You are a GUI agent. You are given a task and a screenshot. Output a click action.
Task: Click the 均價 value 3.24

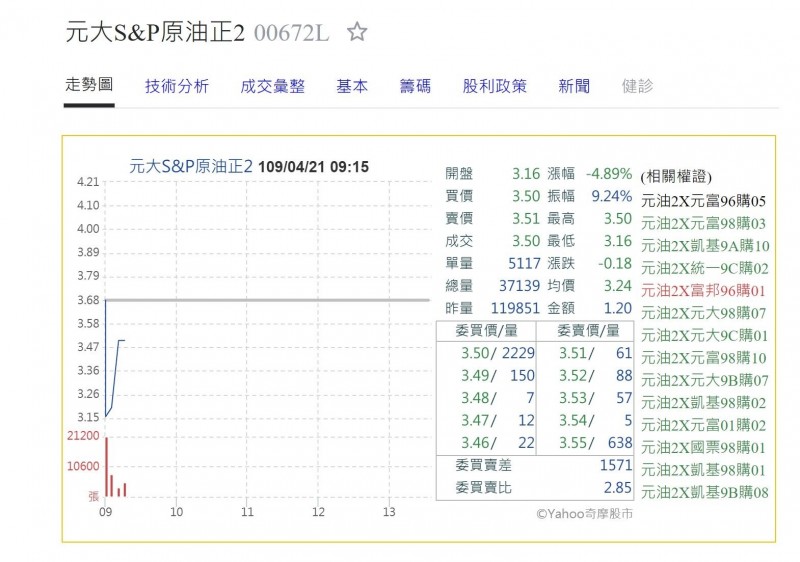coord(618,286)
